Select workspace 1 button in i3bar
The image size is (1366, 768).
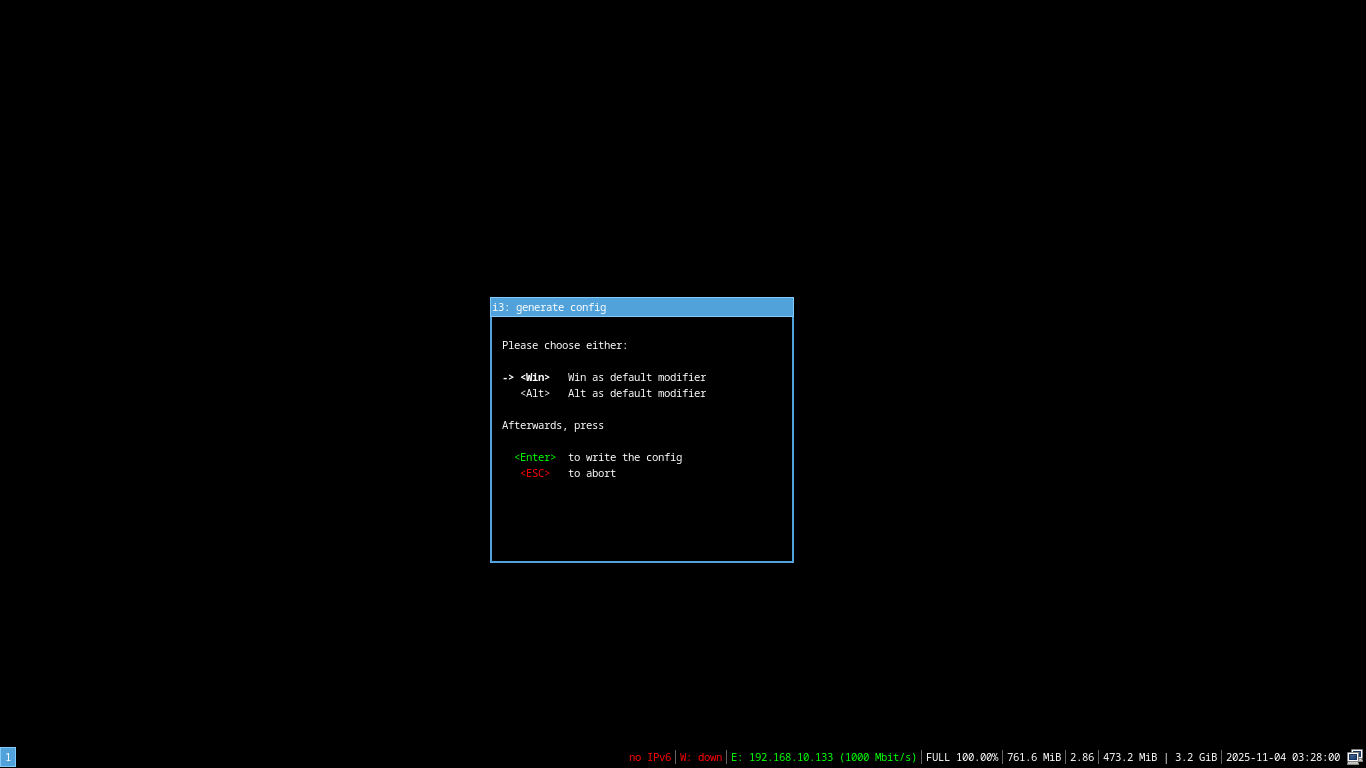pos(8,757)
